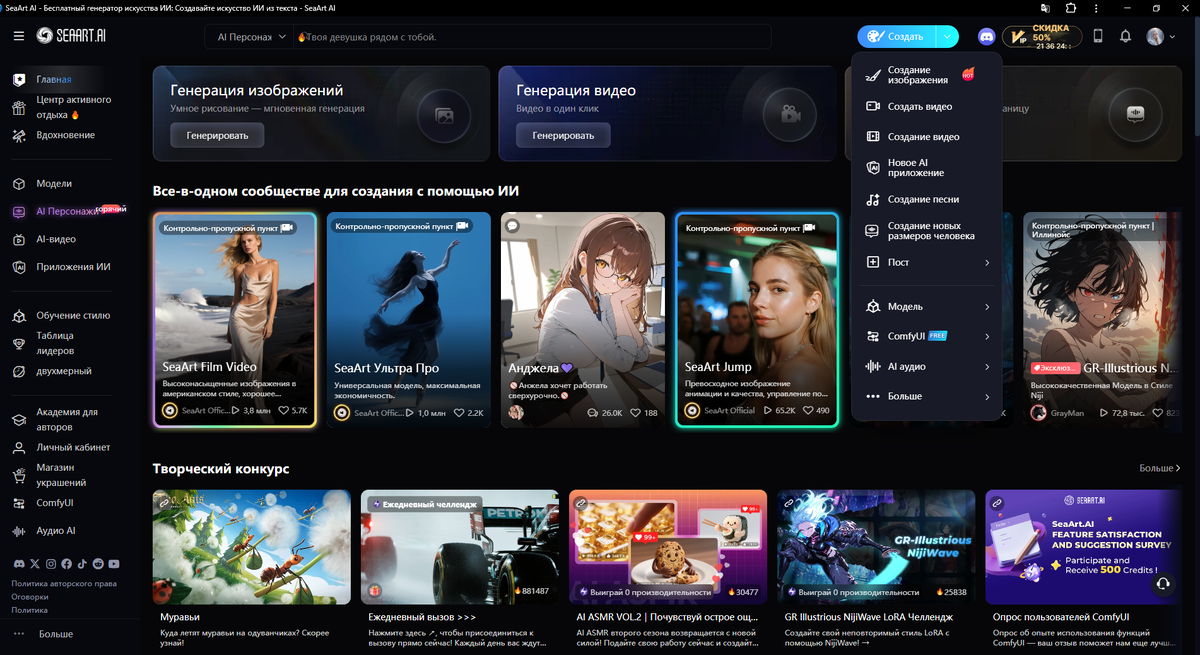Click the SeaArt.AI logo

(72, 36)
